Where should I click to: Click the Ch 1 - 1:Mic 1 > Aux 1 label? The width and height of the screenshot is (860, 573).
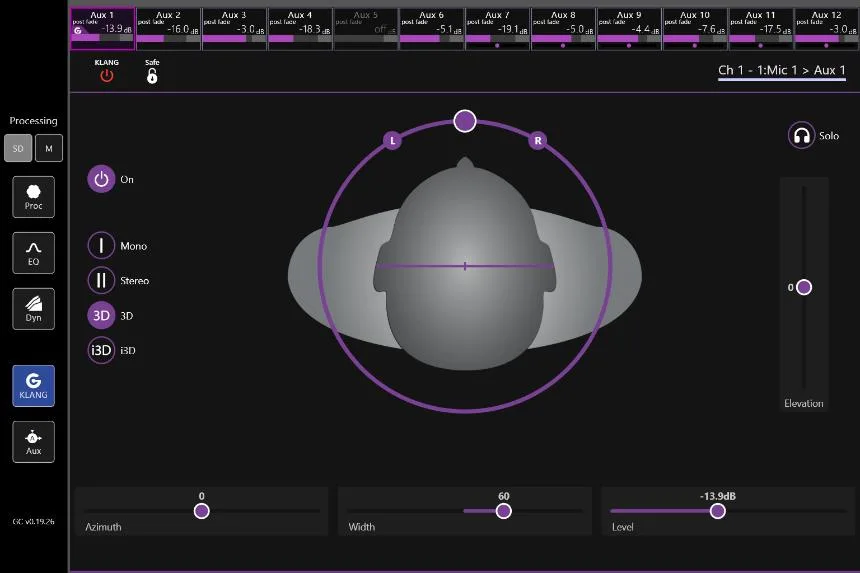782,70
